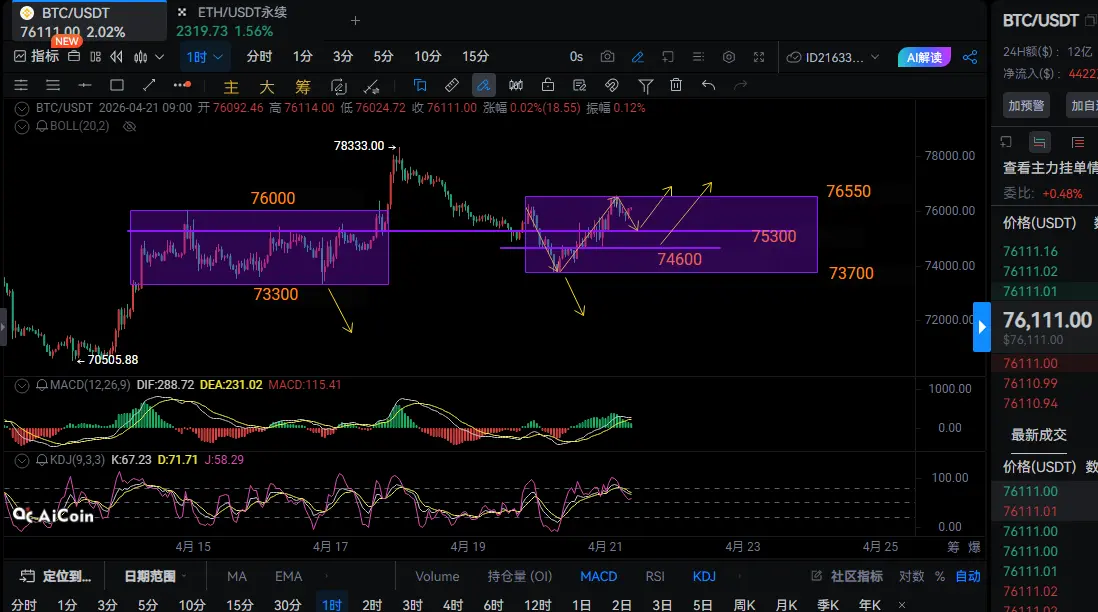Viewport: 1098px width, 612px height.
Task: Click the 定位到 locate button
Action: coord(56,576)
